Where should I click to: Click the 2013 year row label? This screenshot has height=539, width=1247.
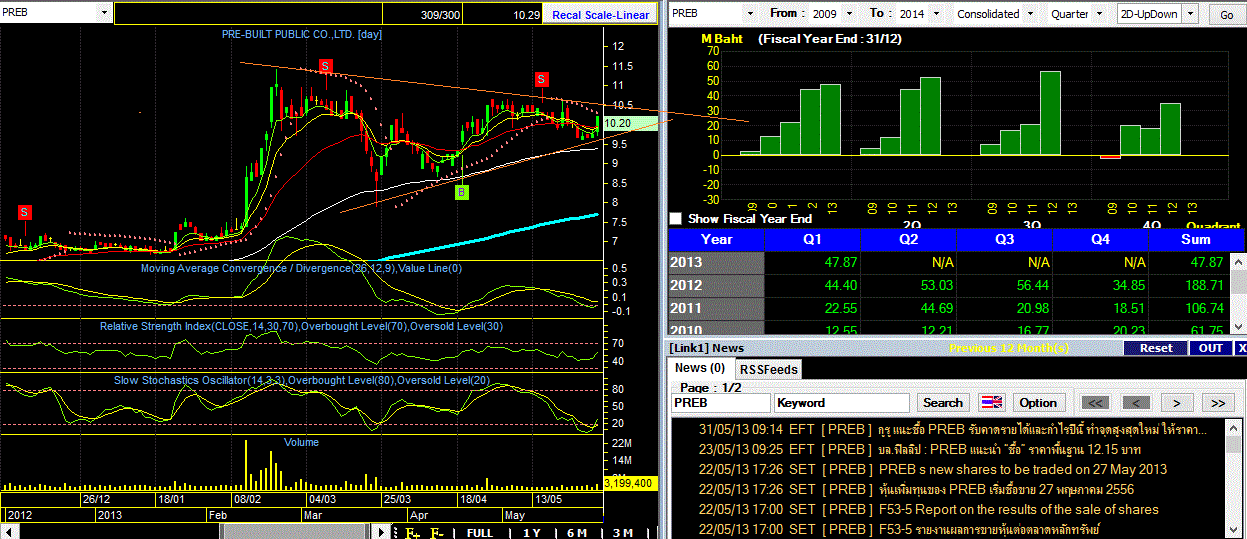pos(716,262)
